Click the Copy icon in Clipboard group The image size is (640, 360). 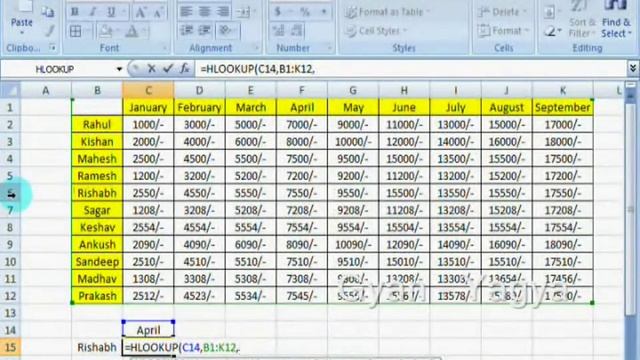[48, 13]
